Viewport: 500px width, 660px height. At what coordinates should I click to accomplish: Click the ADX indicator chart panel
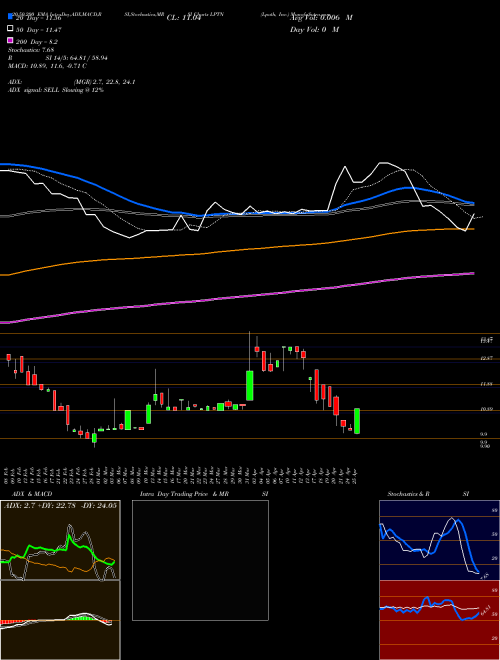point(60,540)
